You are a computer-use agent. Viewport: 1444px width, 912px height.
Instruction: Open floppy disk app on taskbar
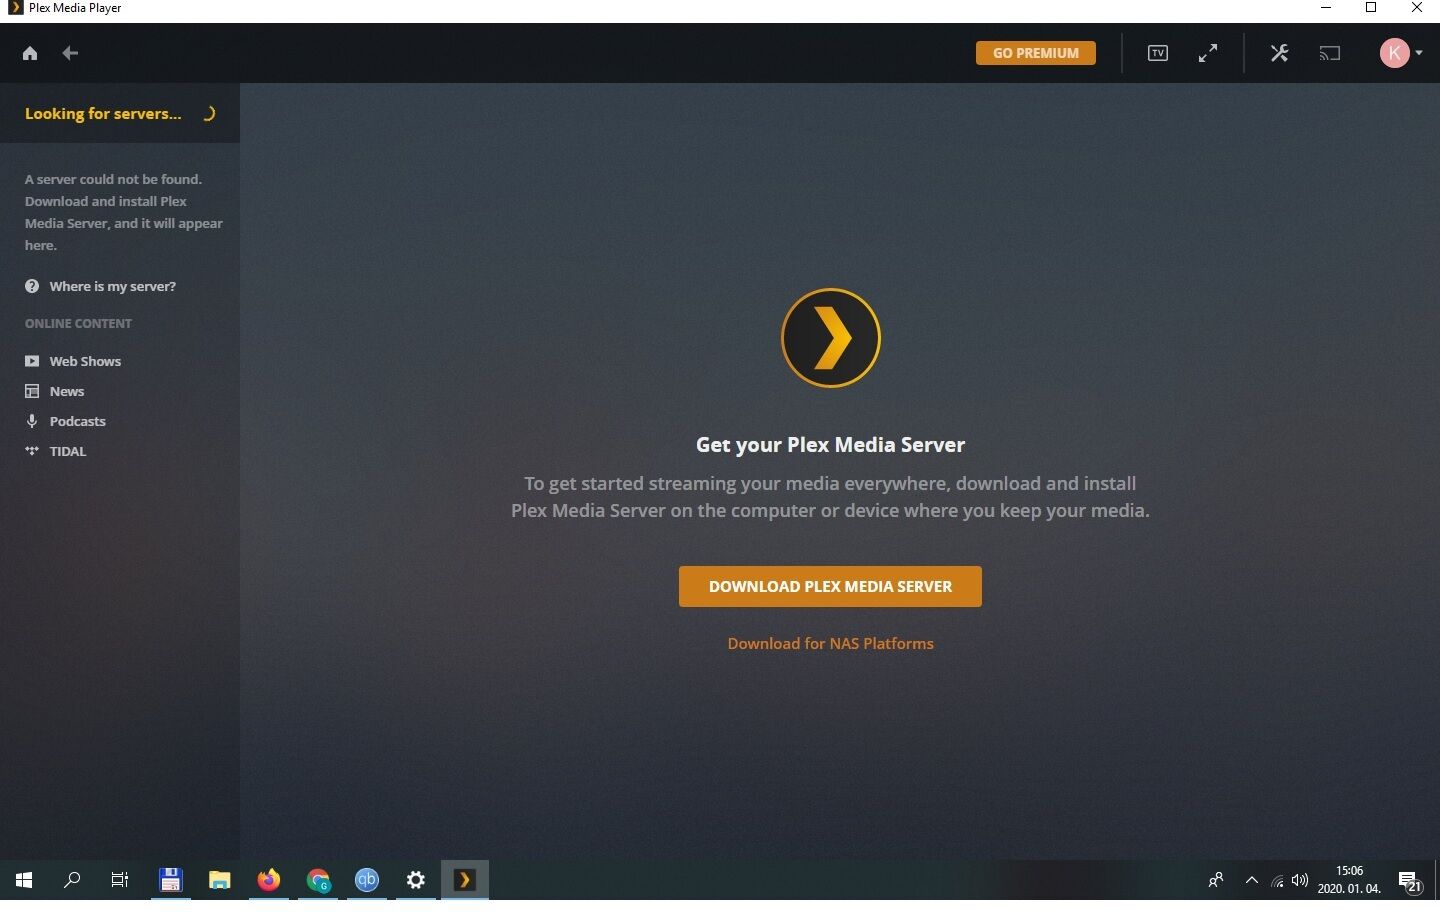click(171, 882)
